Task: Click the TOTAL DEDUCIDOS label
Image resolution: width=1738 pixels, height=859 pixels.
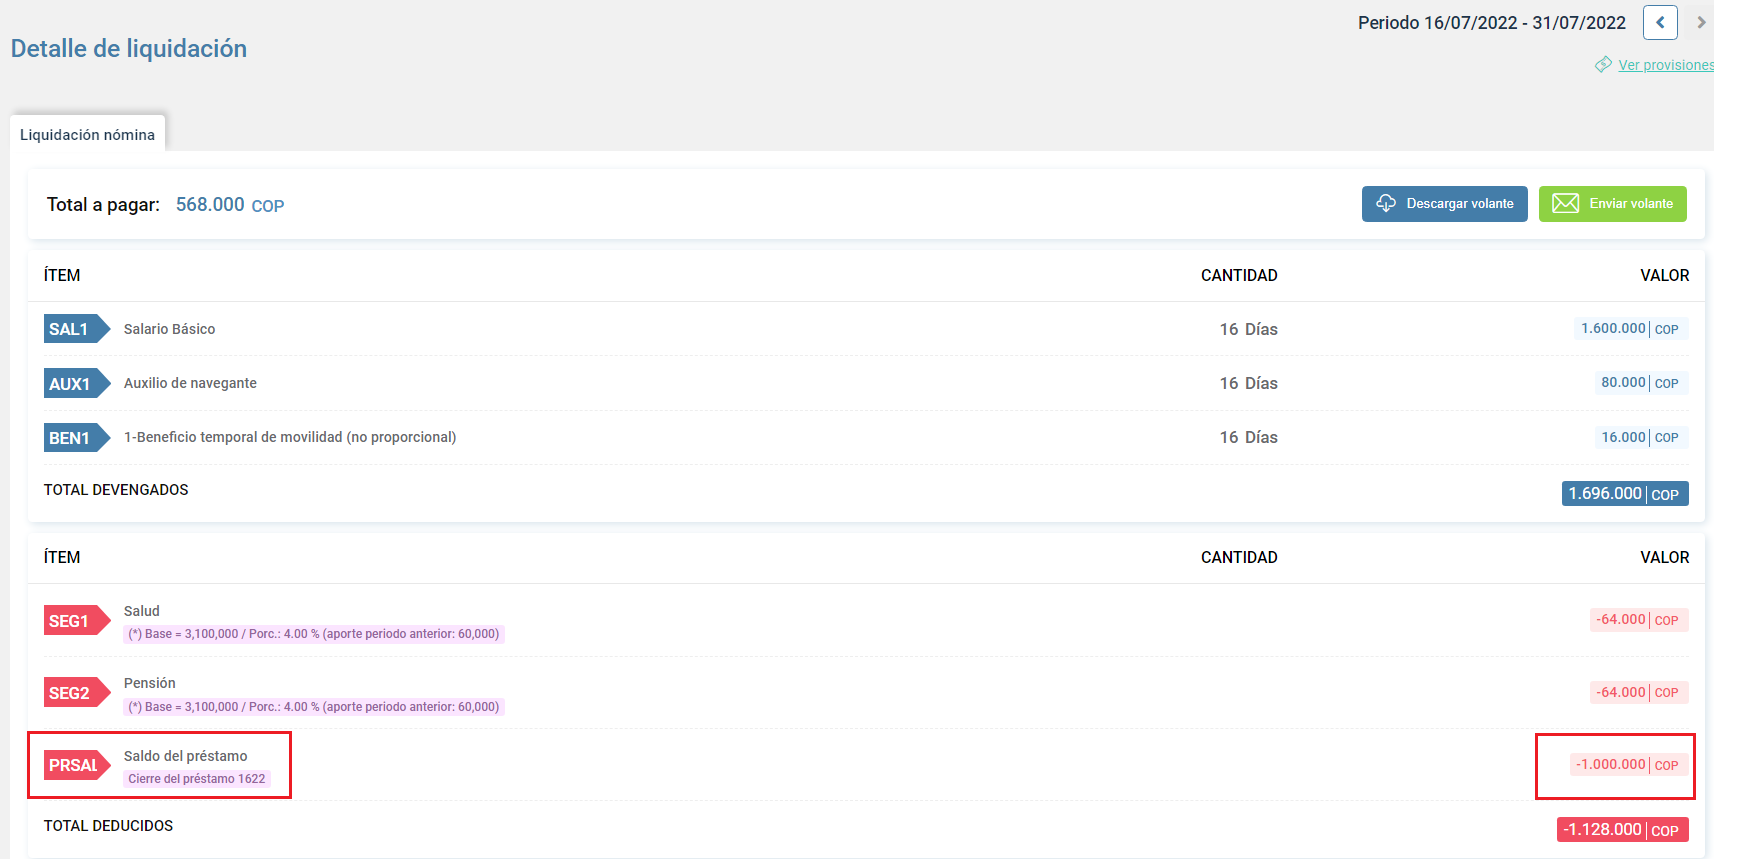Action: 108,826
